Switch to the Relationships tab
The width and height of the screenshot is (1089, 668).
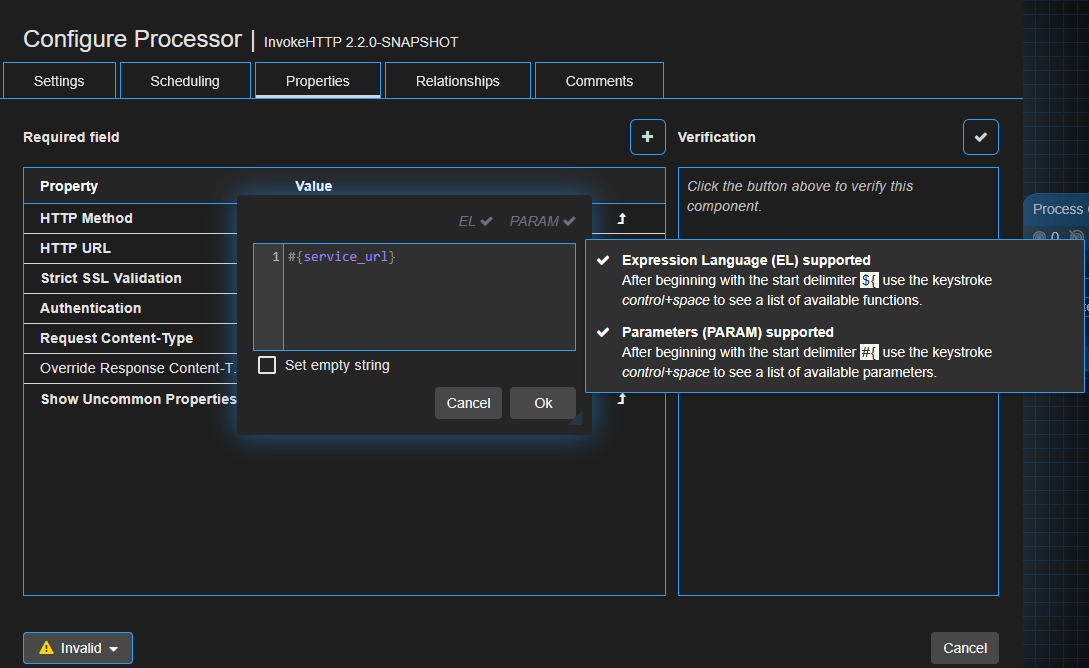point(457,80)
